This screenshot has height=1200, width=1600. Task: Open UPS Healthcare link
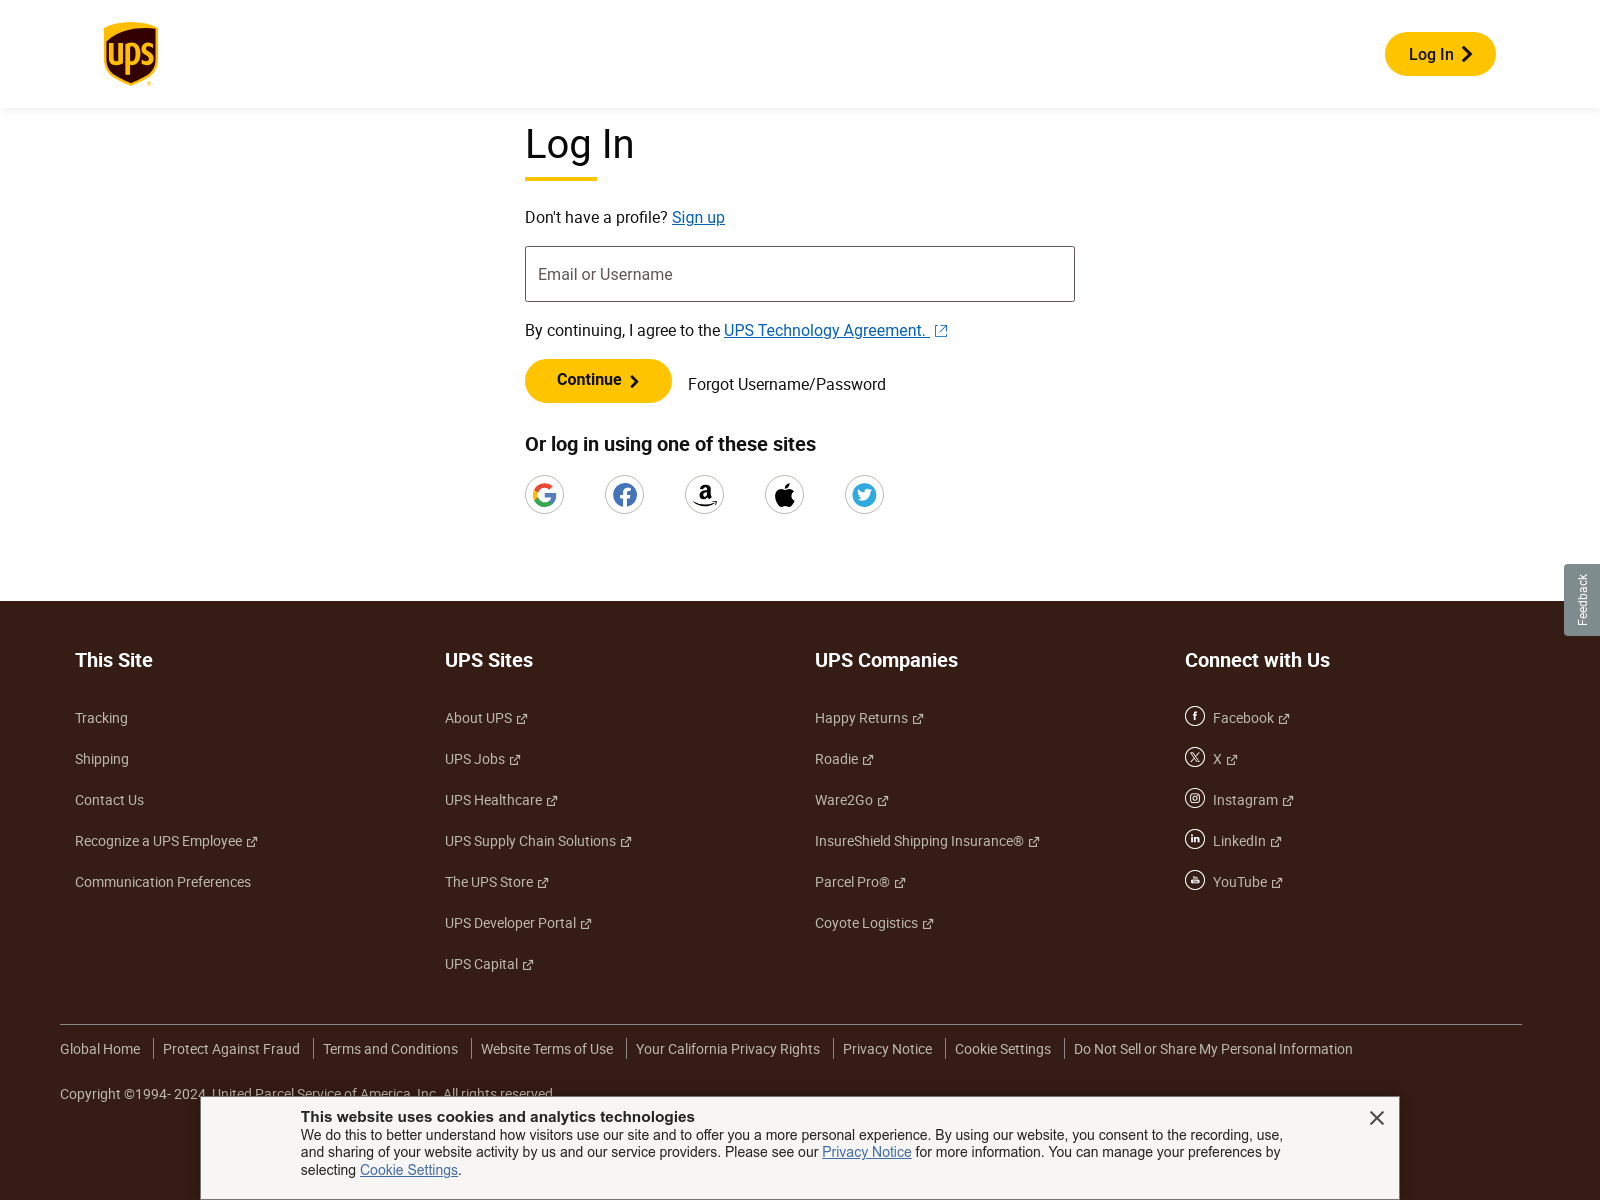tap(501, 800)
